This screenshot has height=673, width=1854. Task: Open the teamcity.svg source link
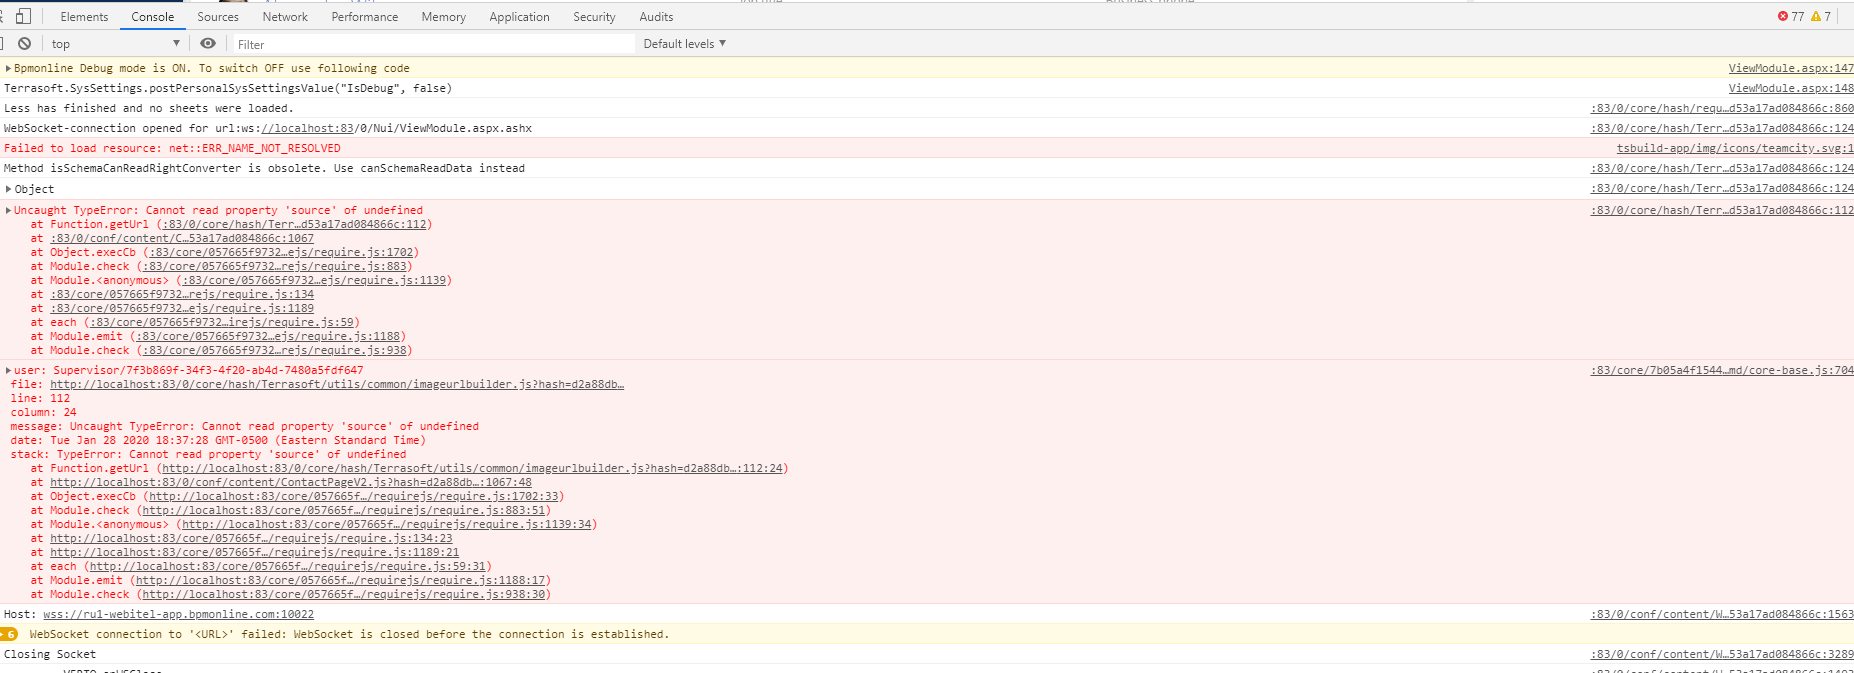(1735, 148)
